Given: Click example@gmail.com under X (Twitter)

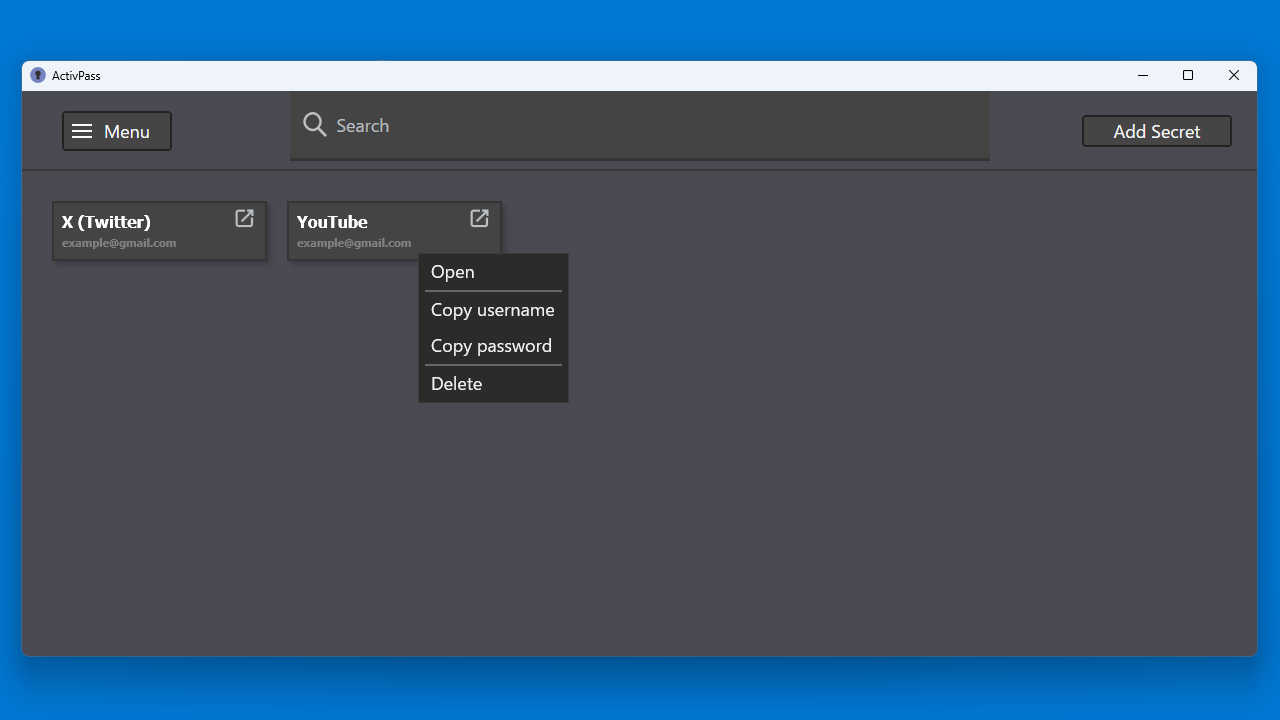Looking at the screenshot, I should click(119, 243).
